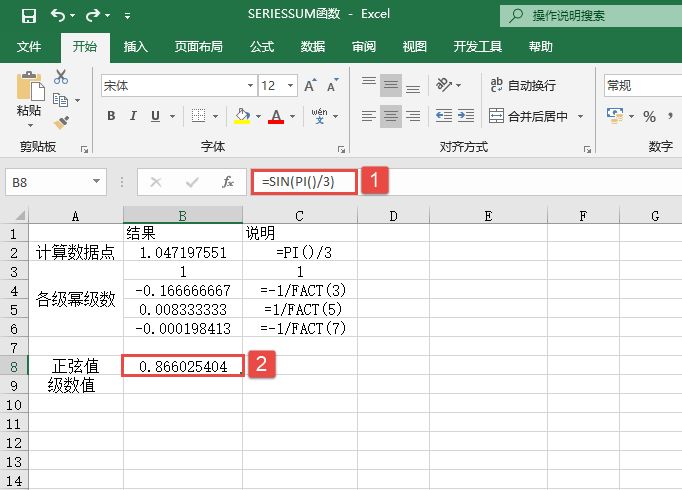Open the Redo history dropdown arrow

coord(107,16)
